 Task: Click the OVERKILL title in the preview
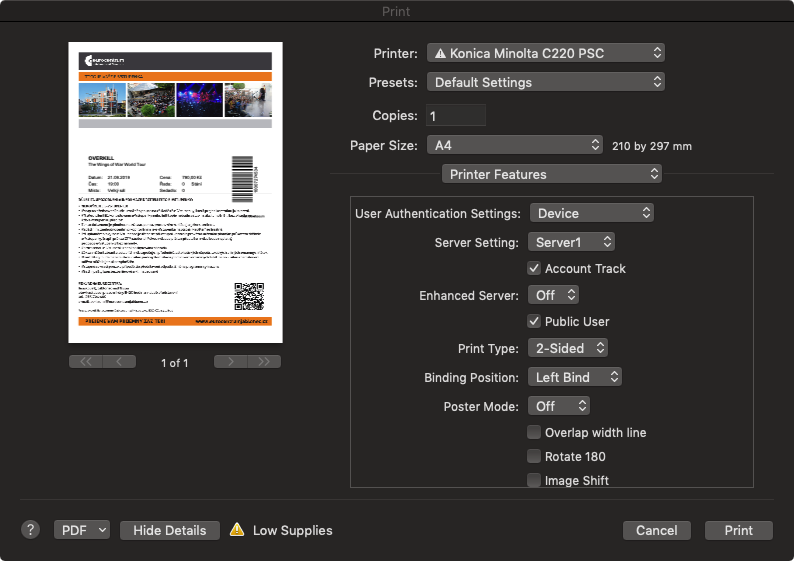101,158
